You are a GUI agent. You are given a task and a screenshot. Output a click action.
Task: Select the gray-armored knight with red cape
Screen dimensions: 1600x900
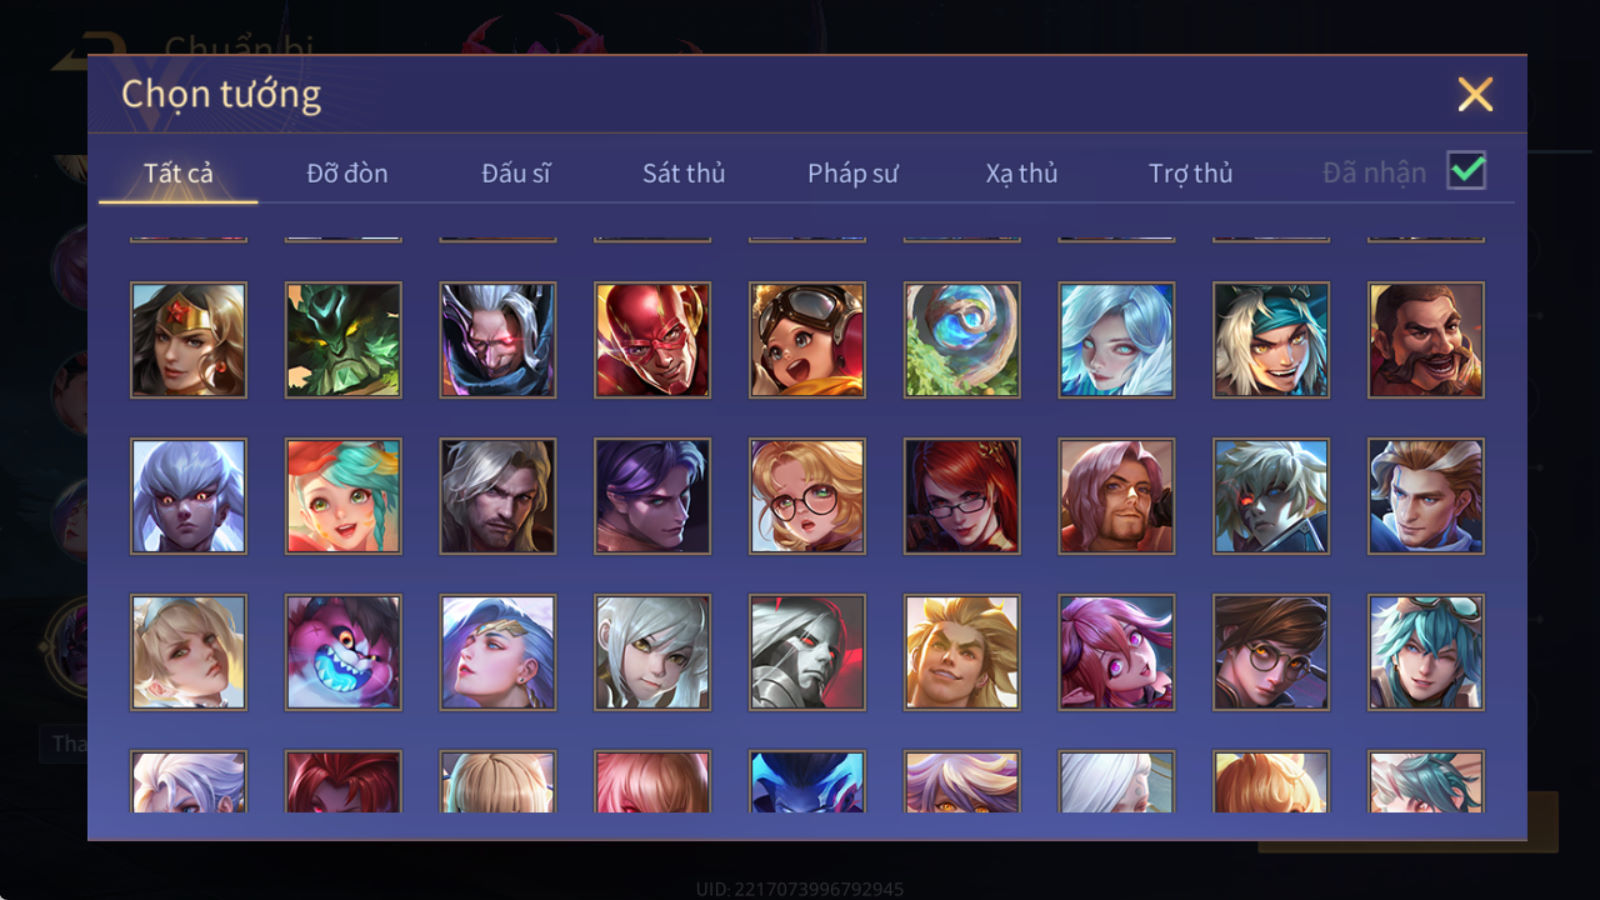807,652
